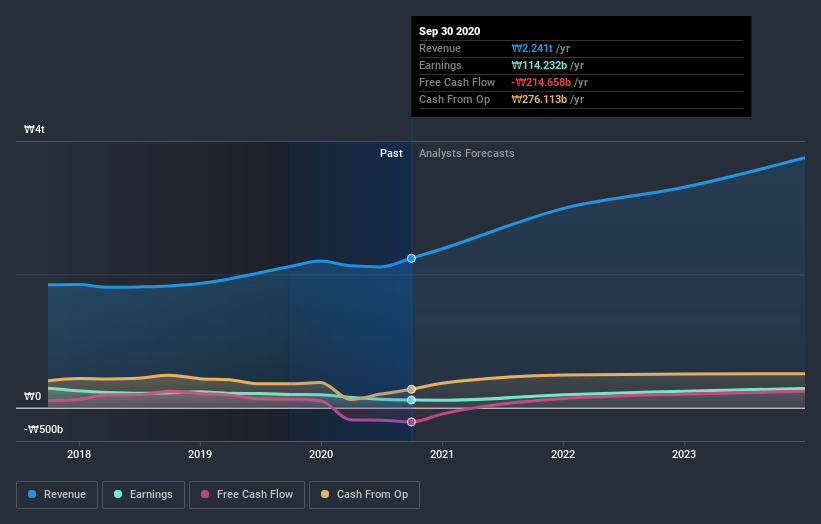Screen dimensions: 821x524
Task: Toggle the Revenue series legend button
Action: [x=57, y=495]
